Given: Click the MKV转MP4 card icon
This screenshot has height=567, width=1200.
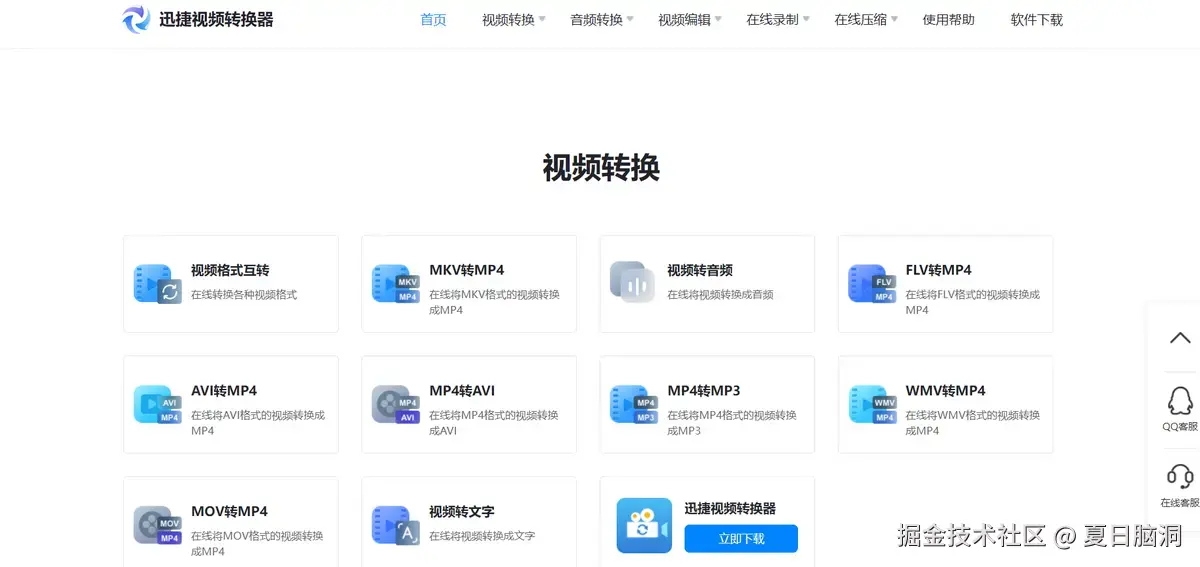Looking at the screenshot, I should tap(396, 284).
